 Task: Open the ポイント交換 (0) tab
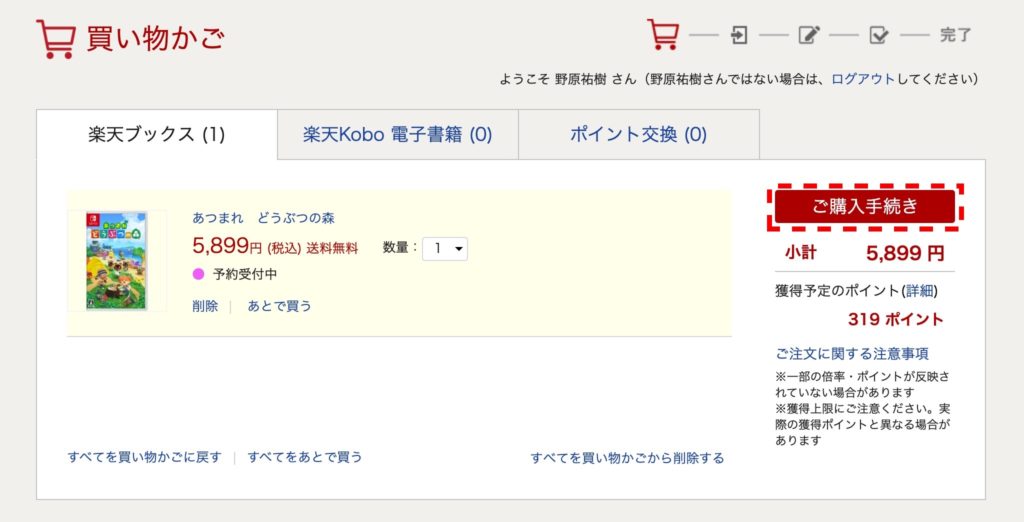[x=638, y=134]
